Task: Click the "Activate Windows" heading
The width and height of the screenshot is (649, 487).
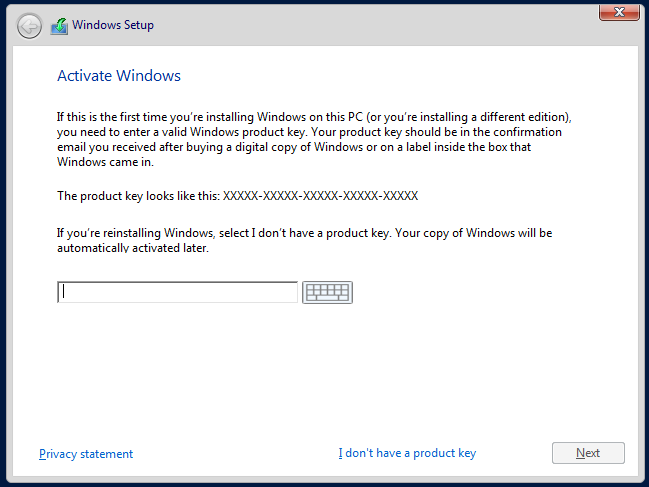Action: 119,76
